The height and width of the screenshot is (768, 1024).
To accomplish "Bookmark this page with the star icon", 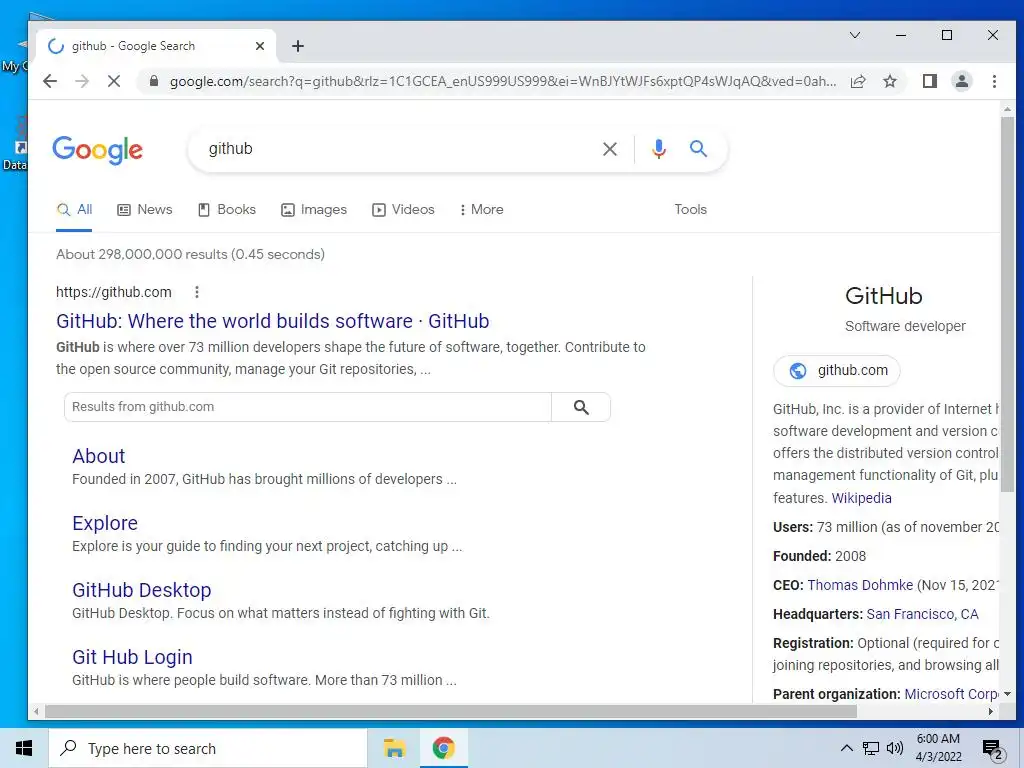I will pos(889,81).
